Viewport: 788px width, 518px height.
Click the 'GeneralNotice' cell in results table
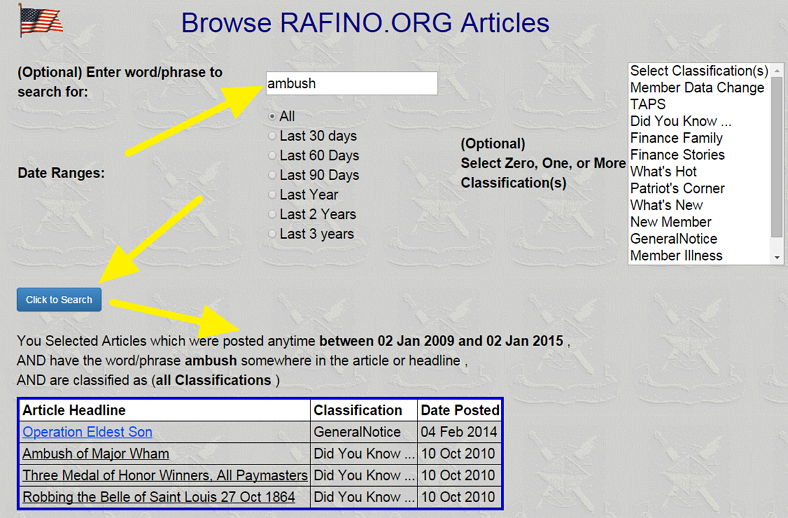(364, 432)
